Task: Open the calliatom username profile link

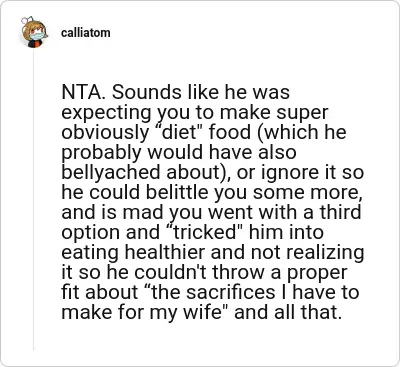Action: pyautogui.click(x=85, y=33)
